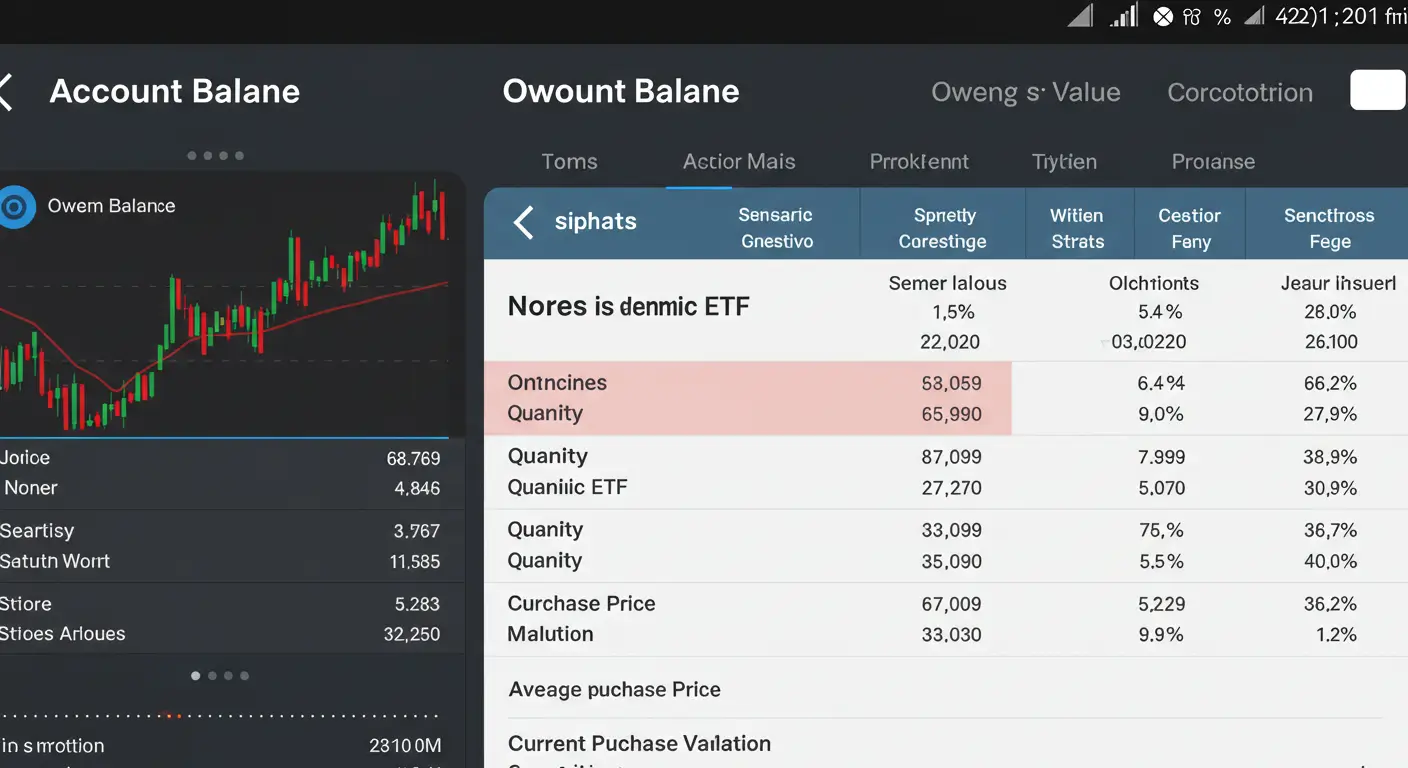Screen dimensions: 1408x768
Task: Click Olchtionts 5.4% cell
Action: coord(1160,312)
